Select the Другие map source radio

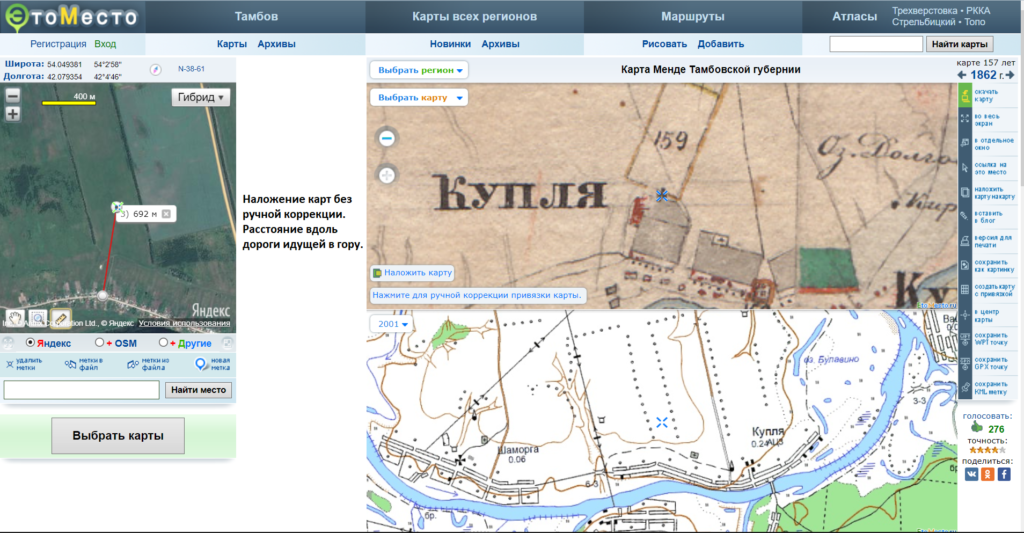click(x=163, y=343)
